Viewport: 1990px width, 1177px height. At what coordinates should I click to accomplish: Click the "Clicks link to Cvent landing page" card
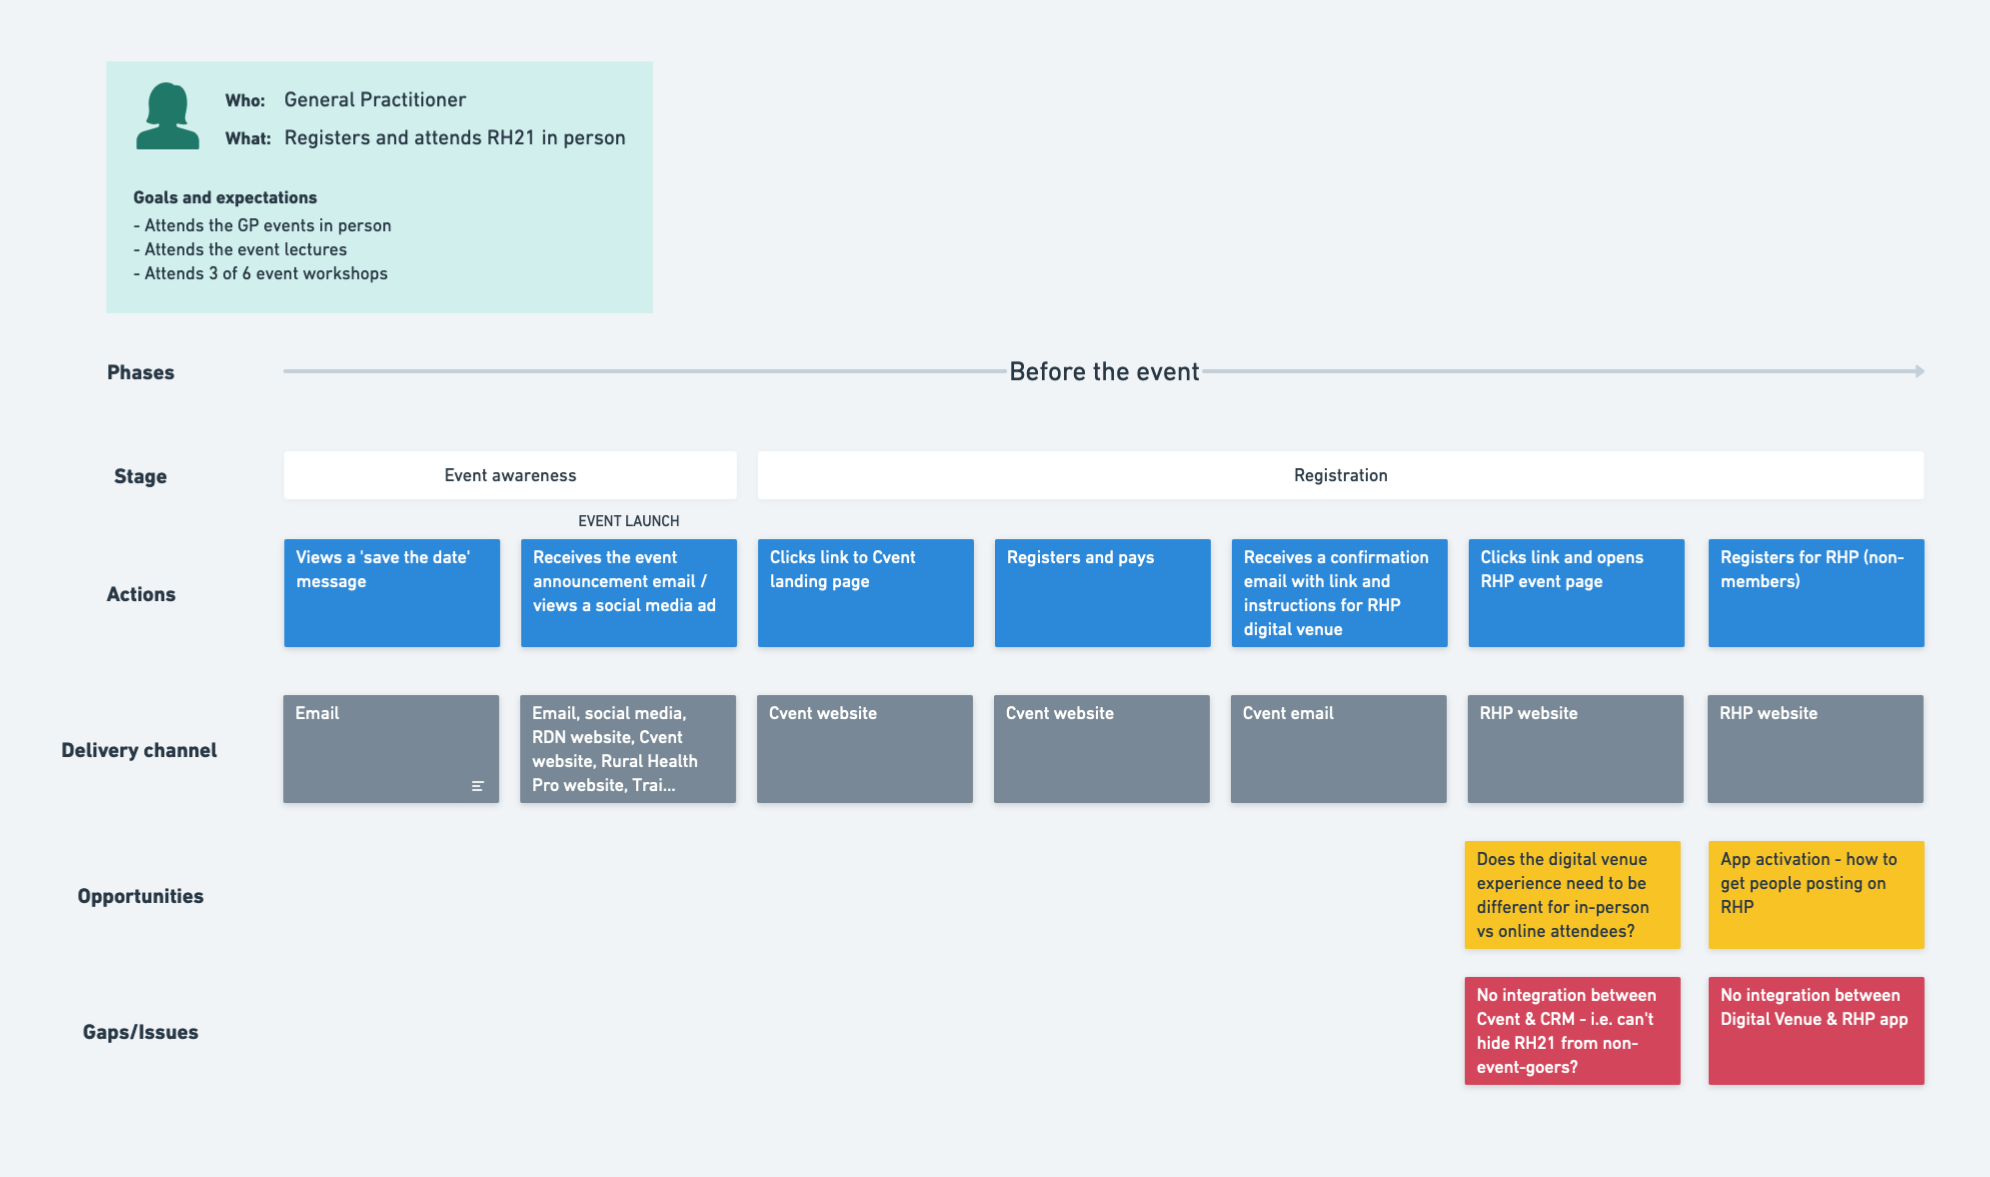click(x=865, y=593)
